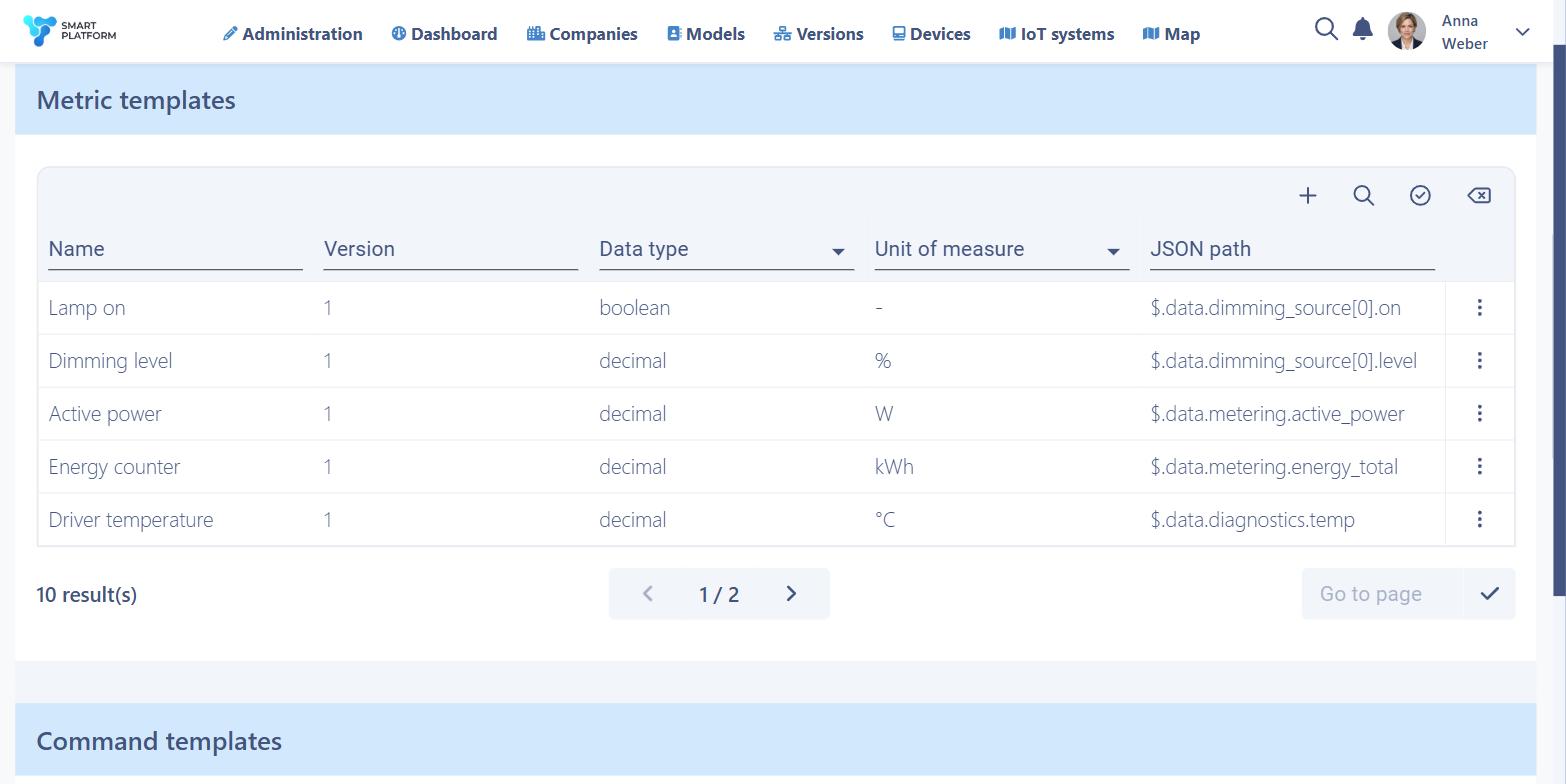Open the Unit of measure dropdown
This screenshot has width=1566, height=784.
[x=1001, y=250]
